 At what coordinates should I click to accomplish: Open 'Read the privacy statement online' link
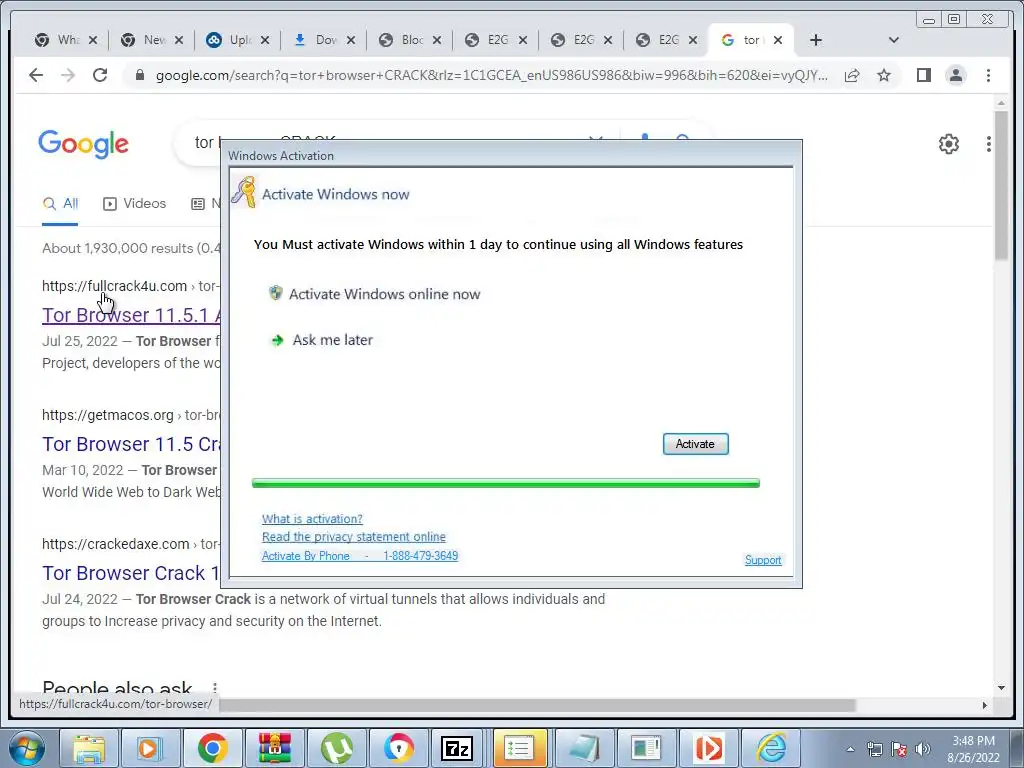coord(353,537)
